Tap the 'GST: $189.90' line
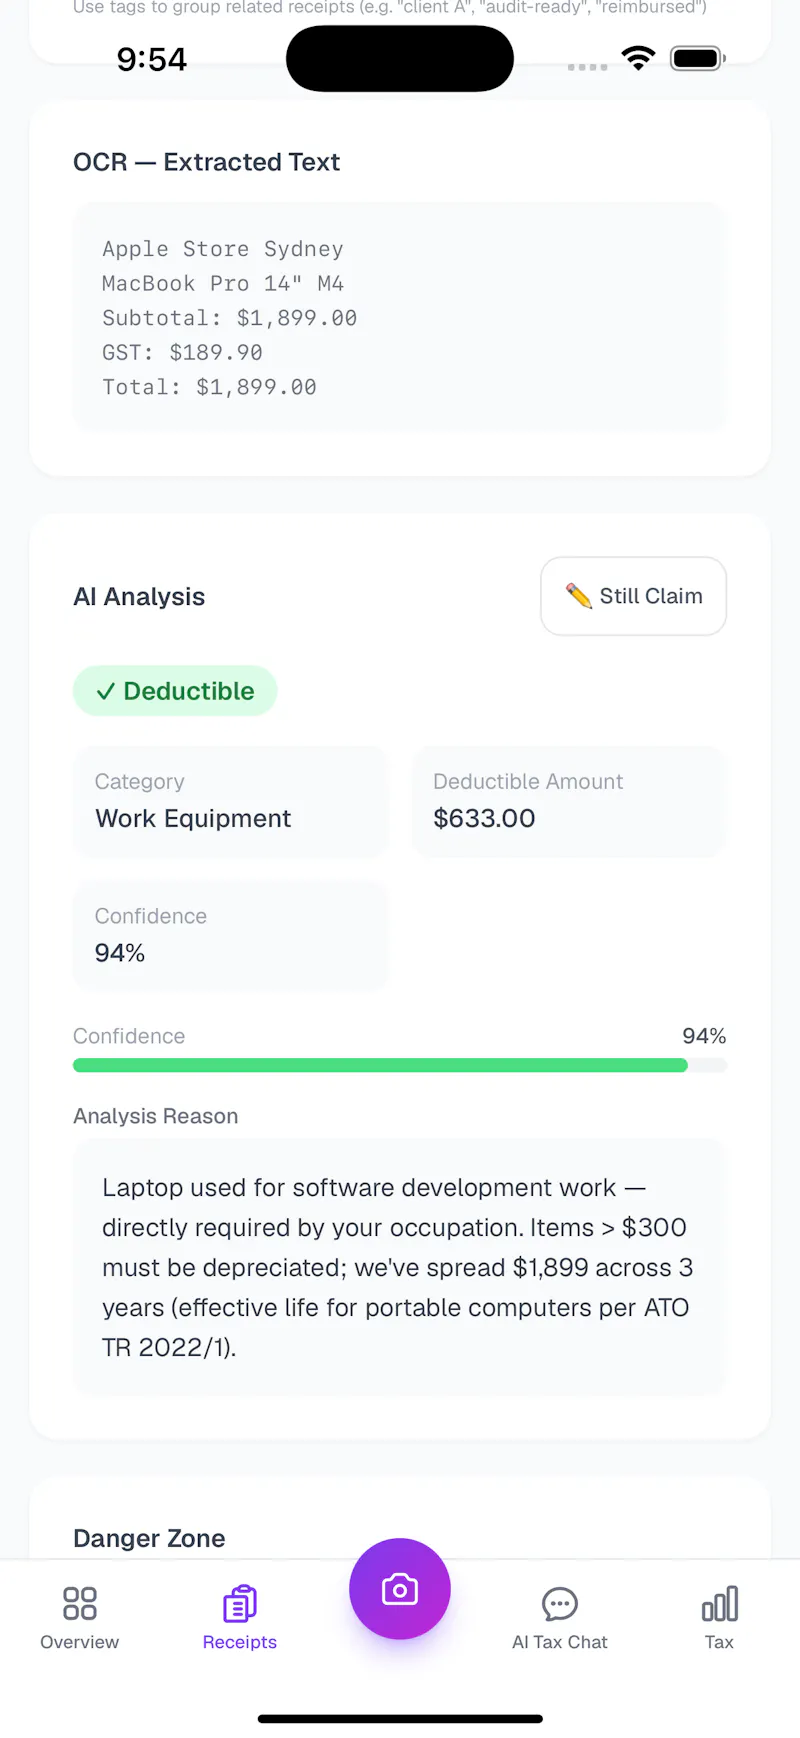 click(x=182, y=352)
